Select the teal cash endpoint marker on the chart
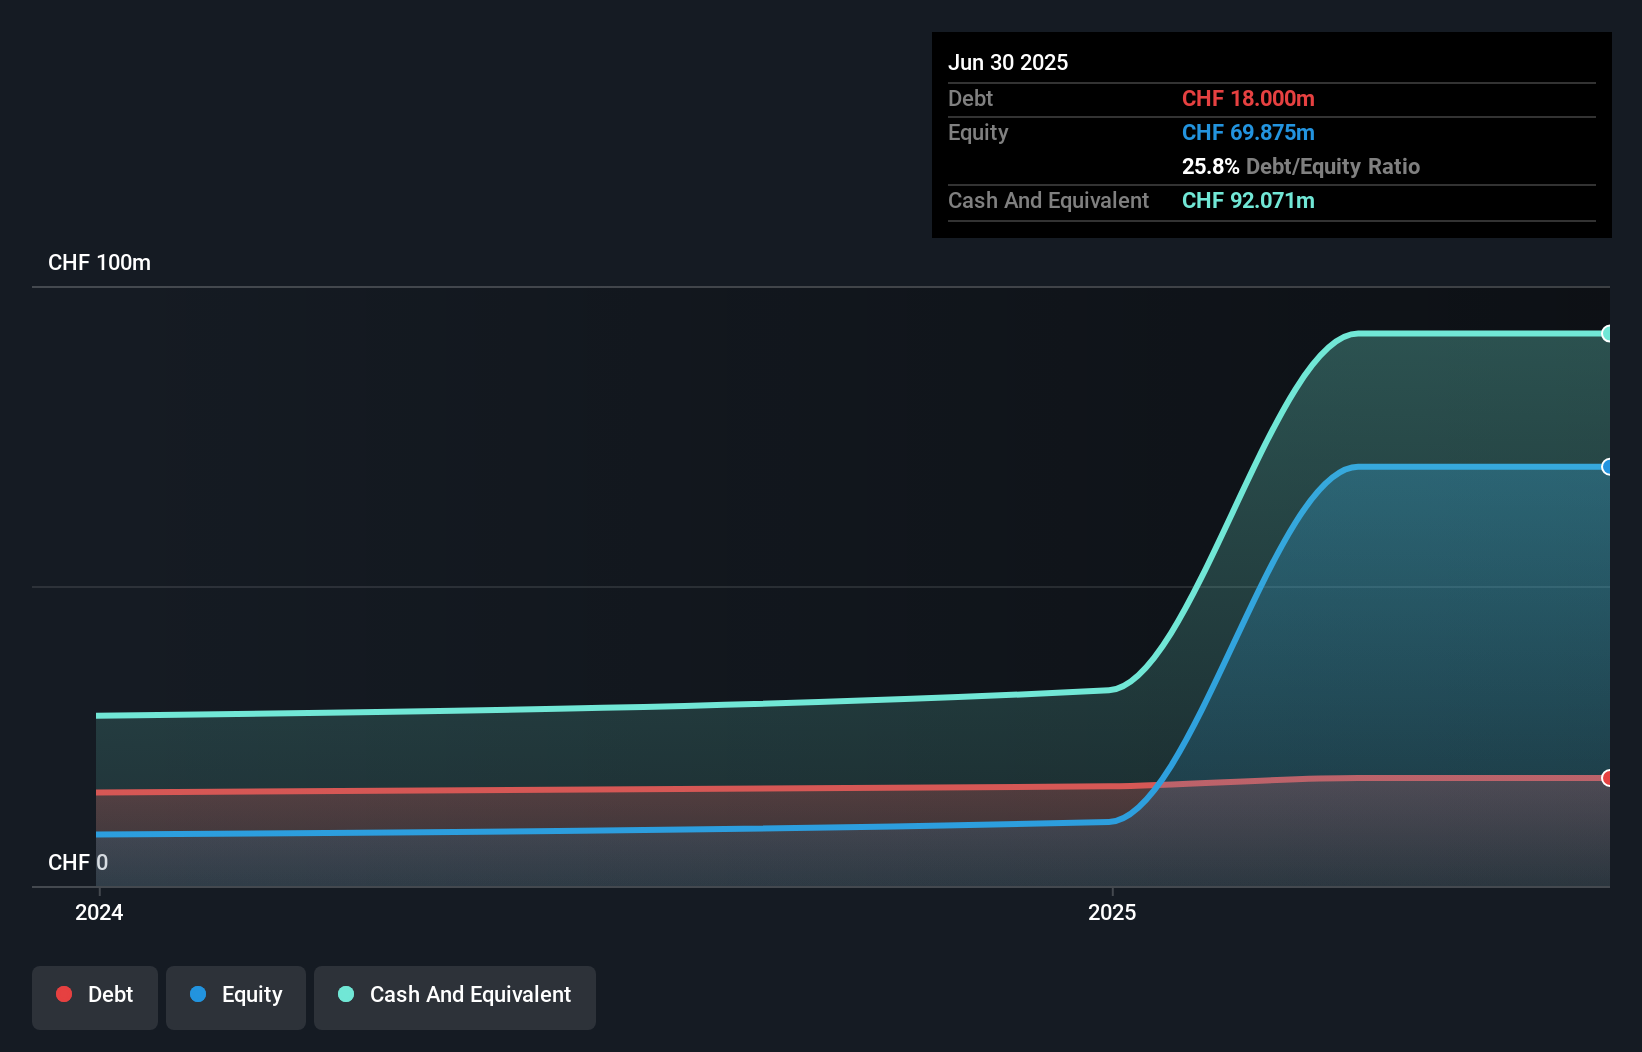The width and height of the screenshot is (1642, 1052). point(1607,333)
